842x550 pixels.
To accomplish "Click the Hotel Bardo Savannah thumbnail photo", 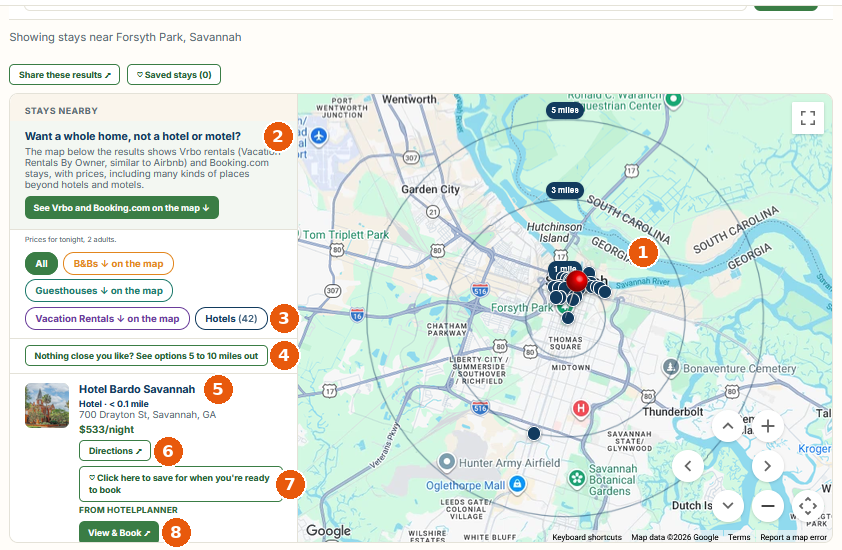I will 47,406.
